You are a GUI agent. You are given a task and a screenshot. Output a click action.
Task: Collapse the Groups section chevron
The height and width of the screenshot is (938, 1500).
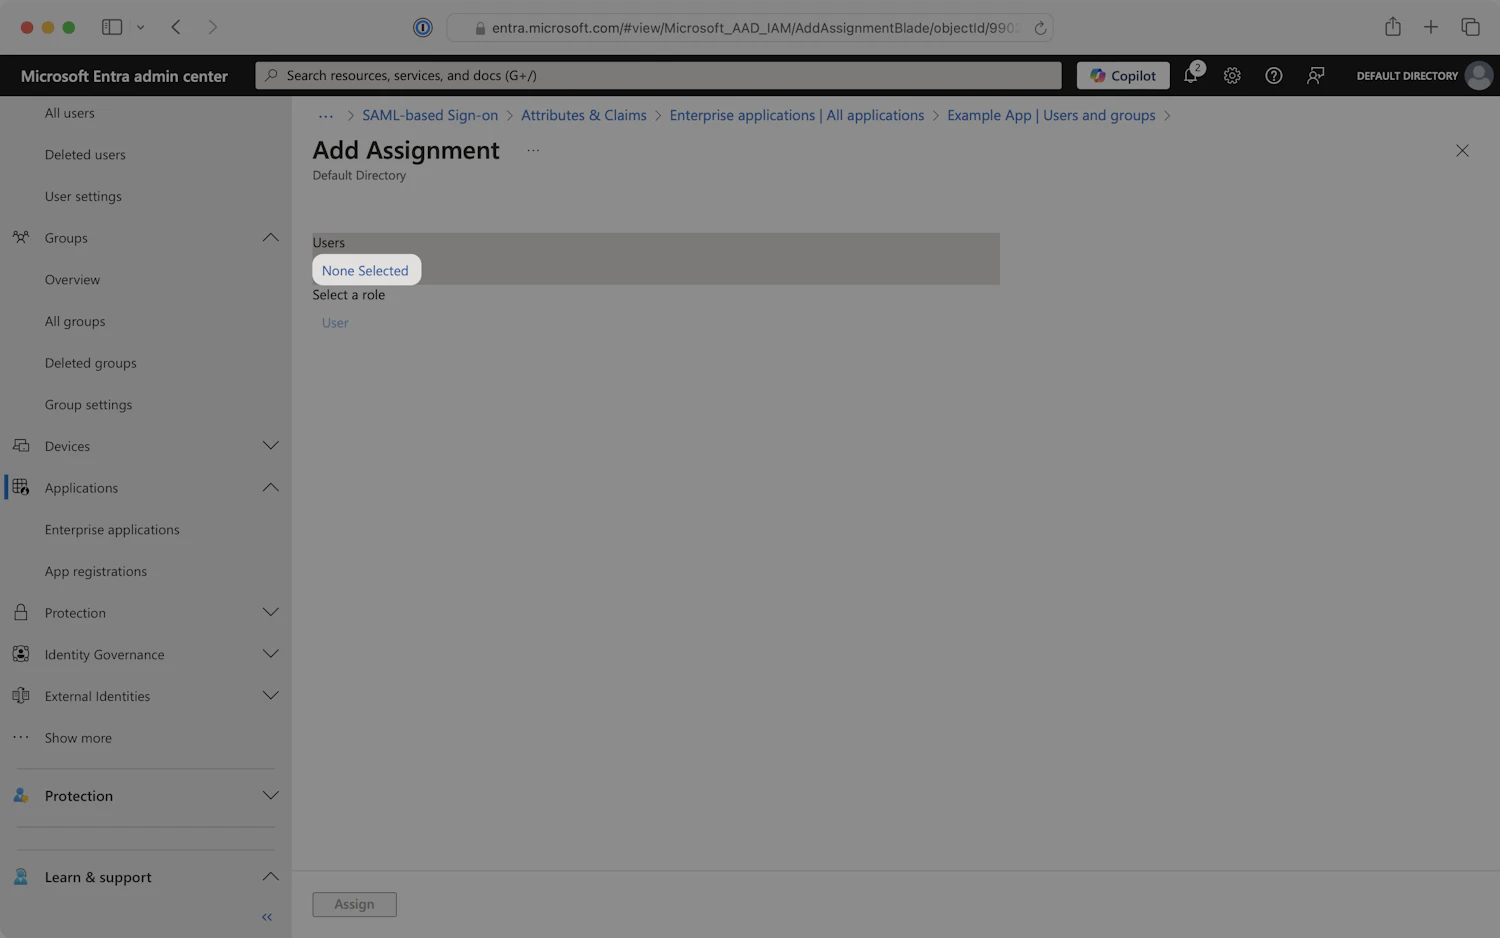click(x=270, y=237)
